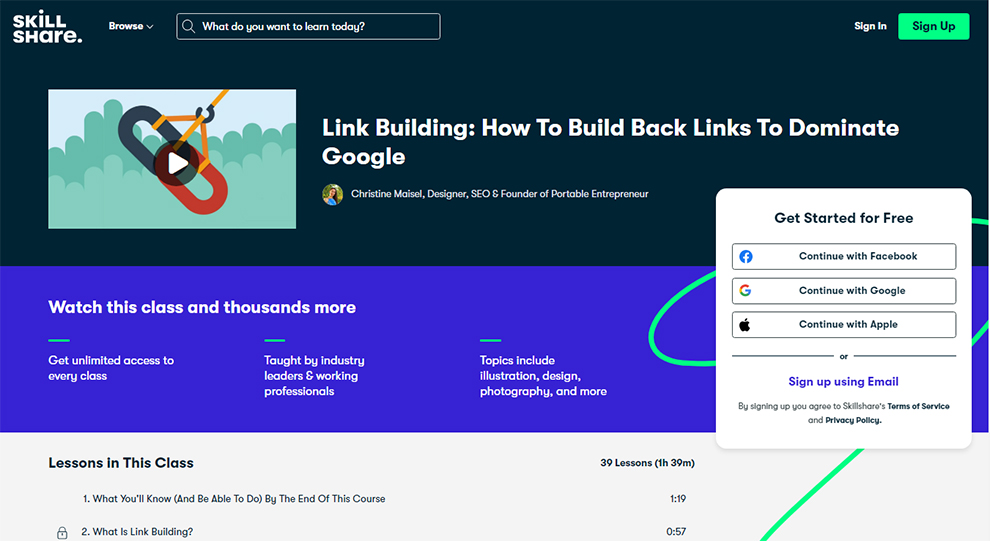Image resolution: width=990 pixels, height=541 pixels.
Task: Click the Facebook logo icon
Action: [746, 256]
